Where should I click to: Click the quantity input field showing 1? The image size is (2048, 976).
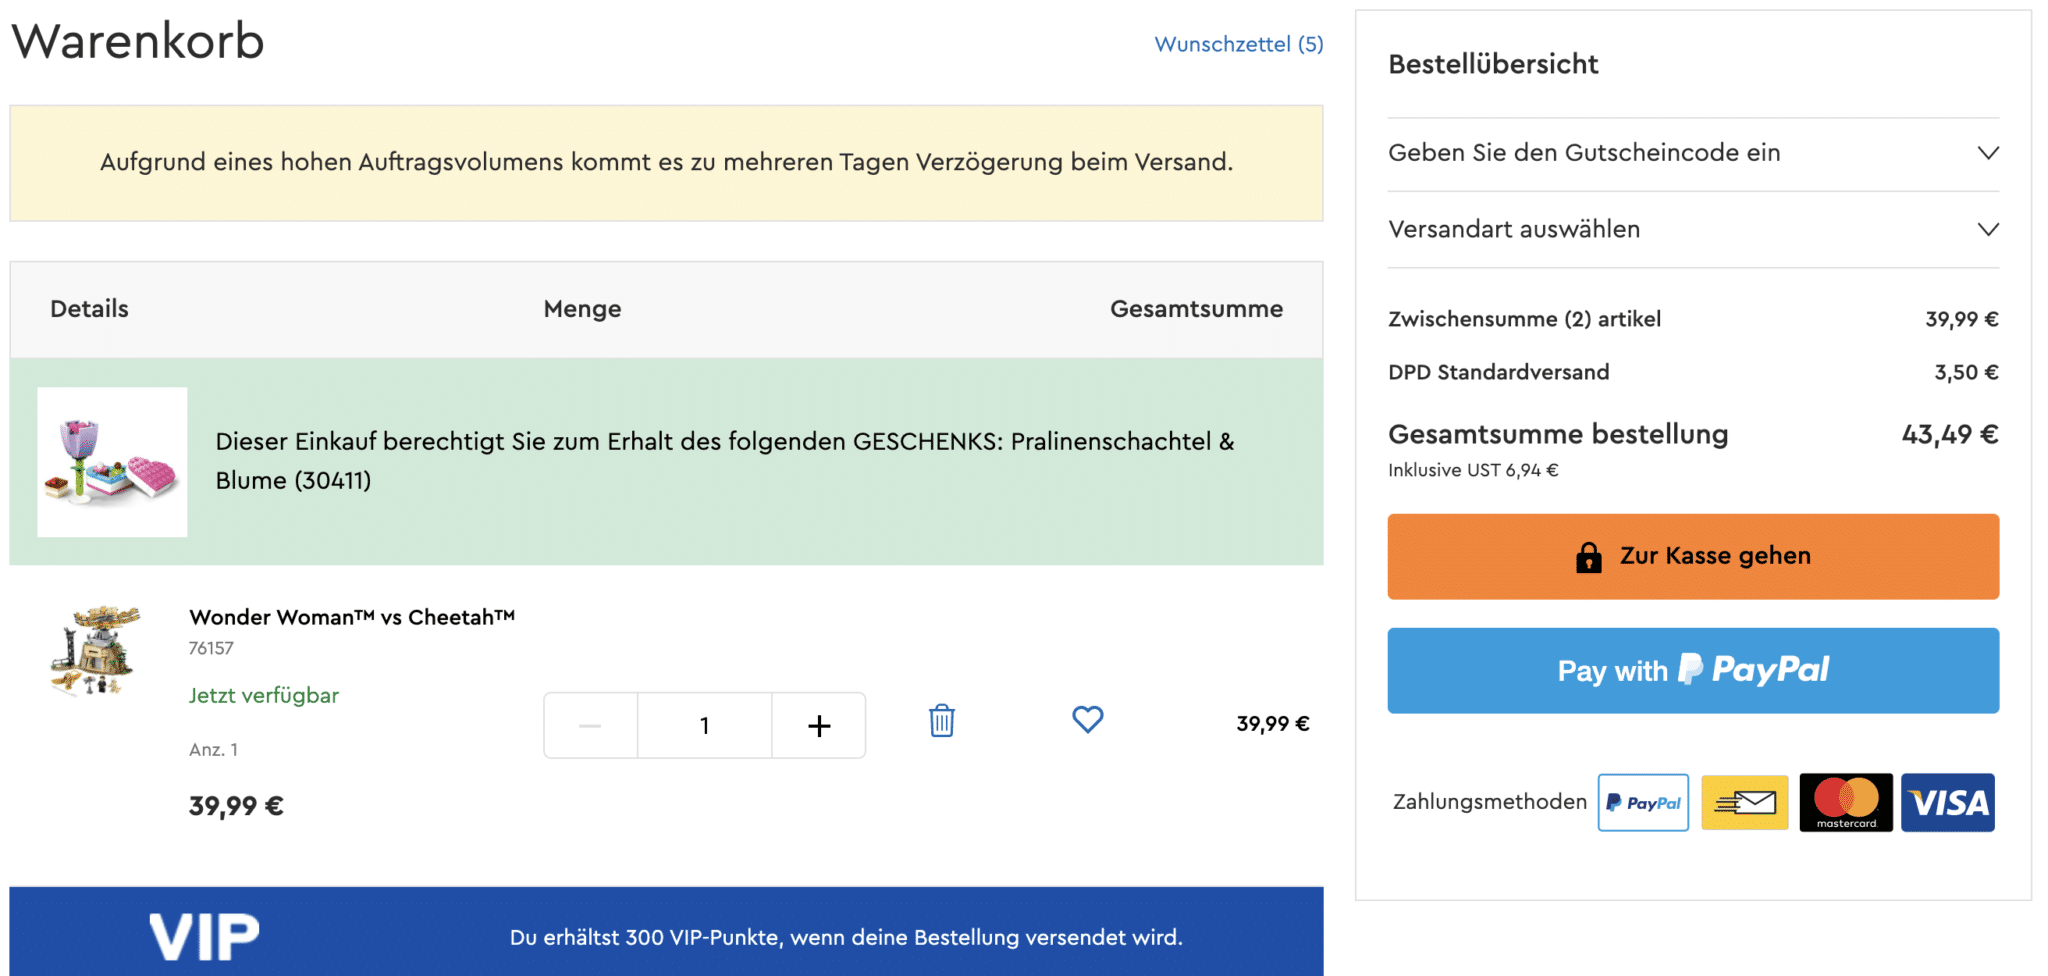click(x=705, y=726)
